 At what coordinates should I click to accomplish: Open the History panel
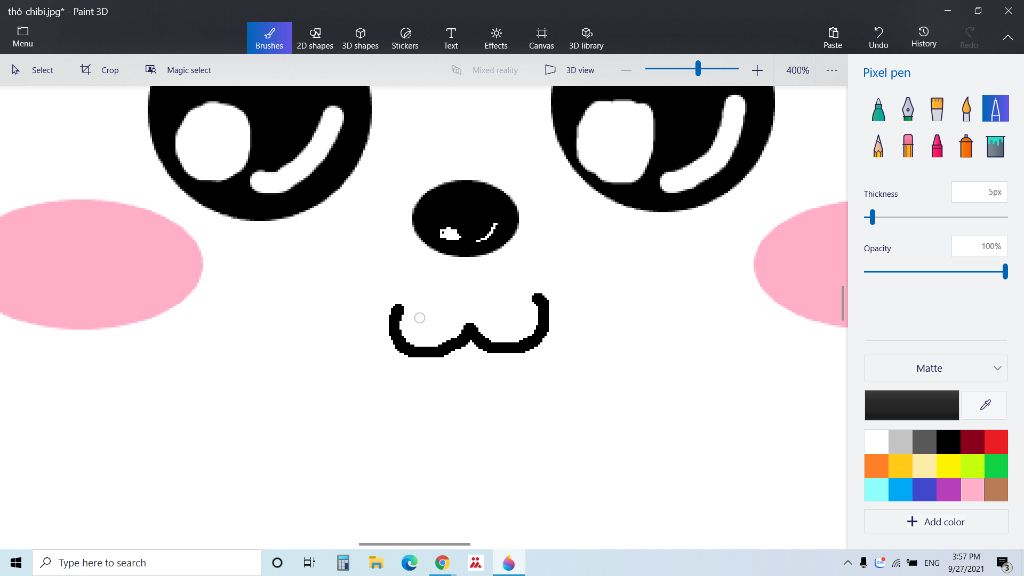923,37
